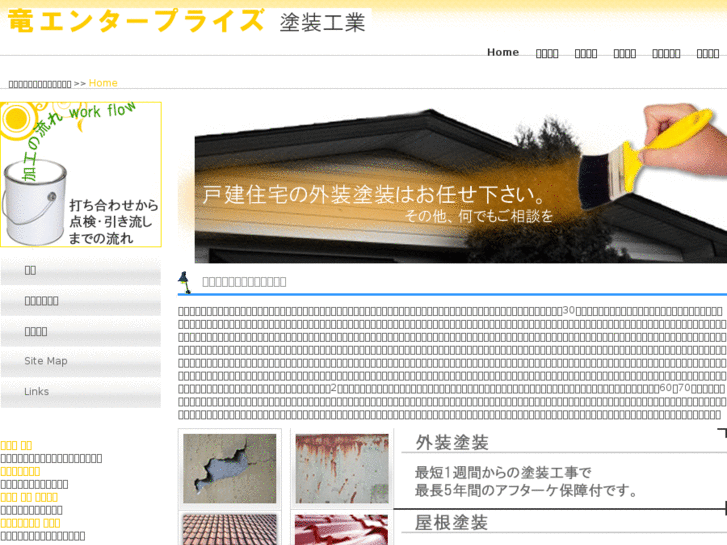View the brown roof tiles thumbnail
Image resolution: width=727 pixels, height=545 pixels.
pyautogui.click(x=230, y=529)
